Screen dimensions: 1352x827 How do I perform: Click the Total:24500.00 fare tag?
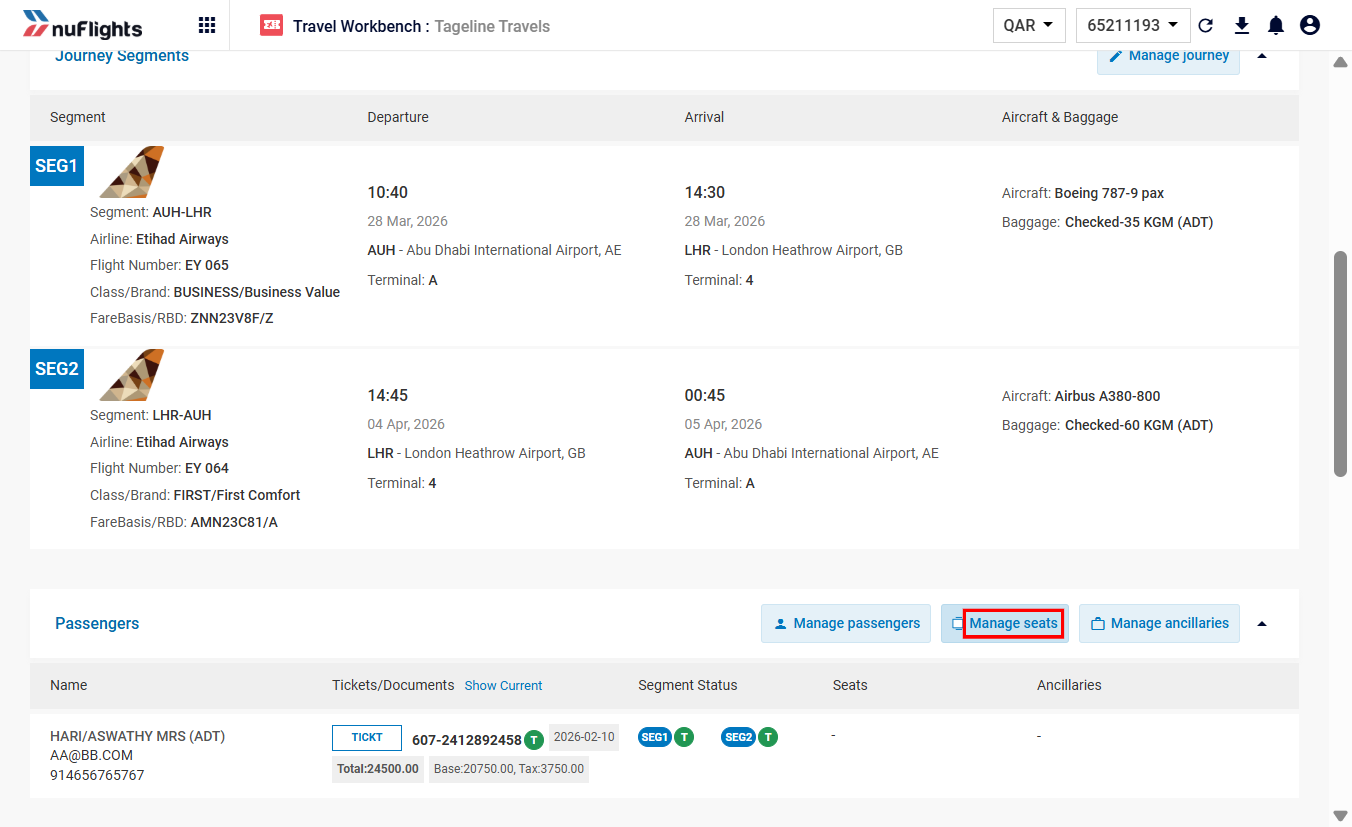pyautogui.click(x=378, y=769)
